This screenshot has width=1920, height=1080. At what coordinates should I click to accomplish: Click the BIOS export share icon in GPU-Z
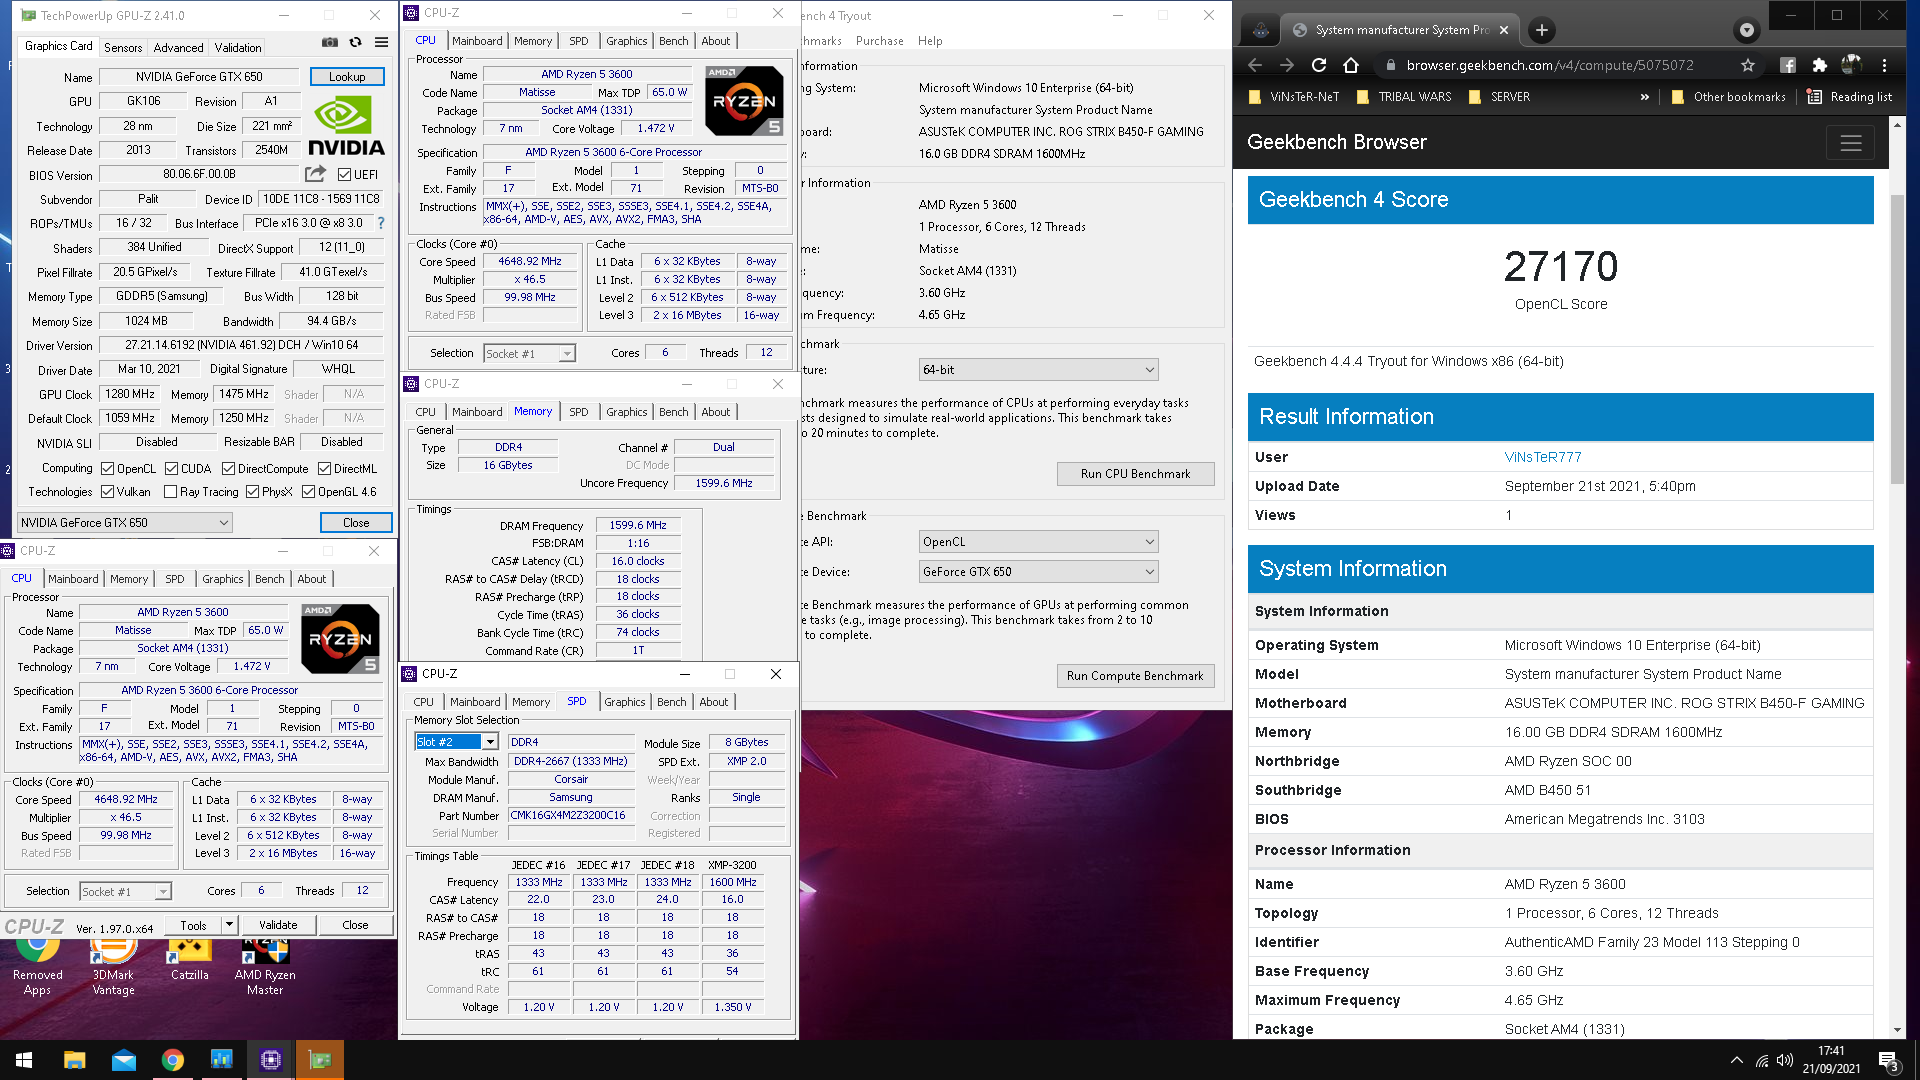click(316, 174)
